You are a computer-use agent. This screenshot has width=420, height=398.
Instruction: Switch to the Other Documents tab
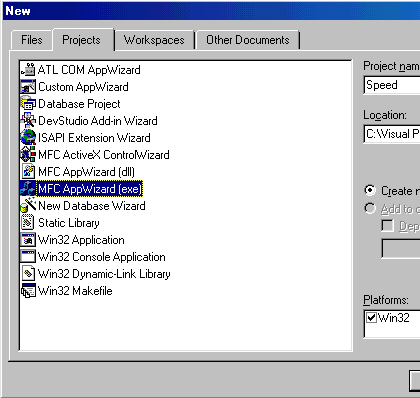(x=248, y=40)
